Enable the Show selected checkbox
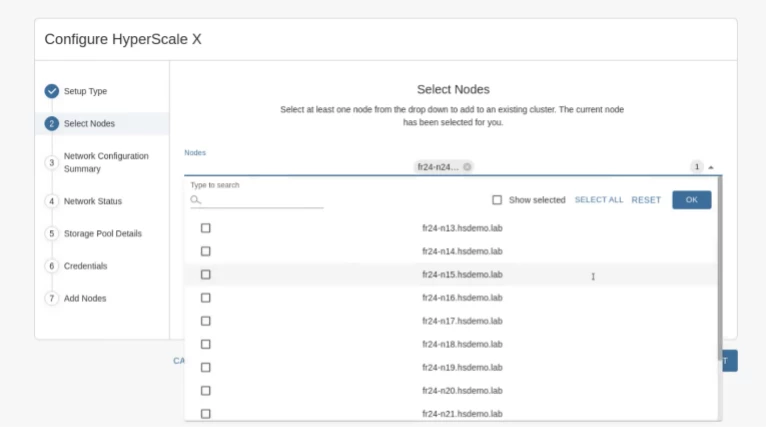Viewport: 770px width, 430px height. tap(497, 200)
